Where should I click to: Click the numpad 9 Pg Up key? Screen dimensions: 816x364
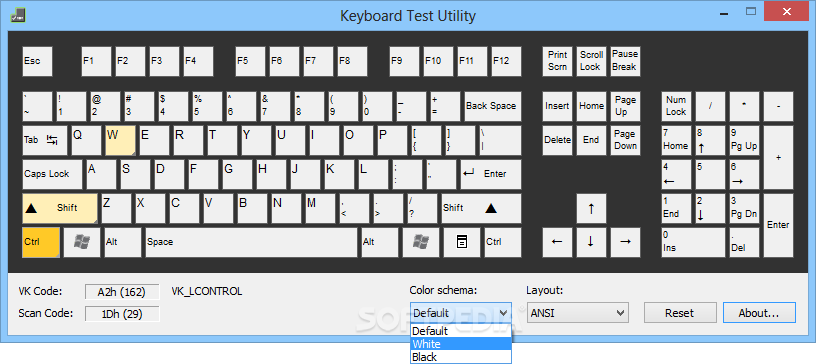click(x=744, y=140)
